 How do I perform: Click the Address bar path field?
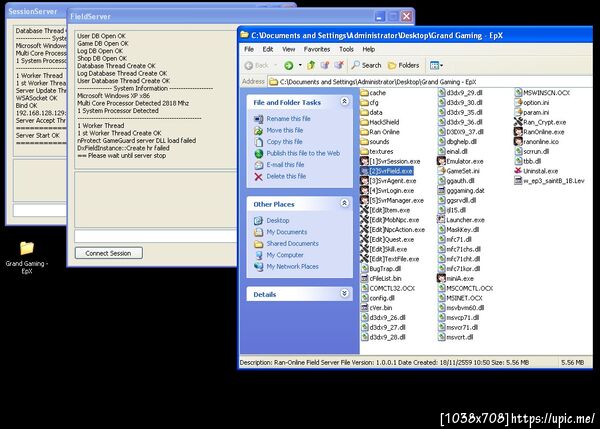click(430, 82)
